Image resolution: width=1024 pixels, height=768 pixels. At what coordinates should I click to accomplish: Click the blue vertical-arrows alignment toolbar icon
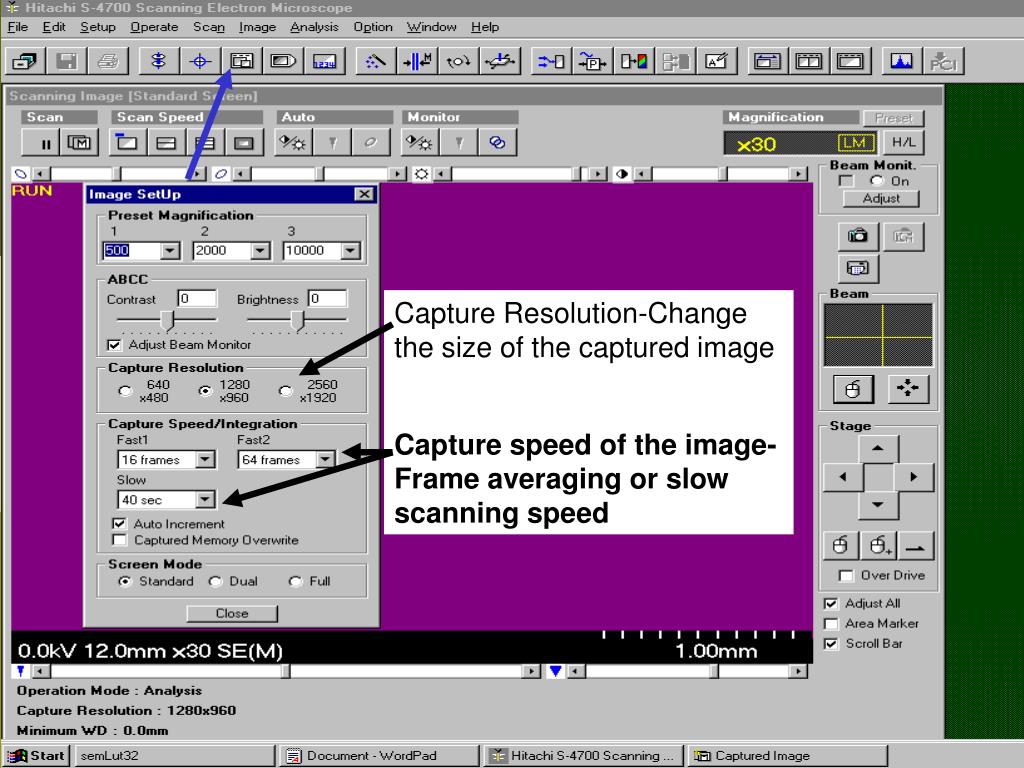pos(158,61)
